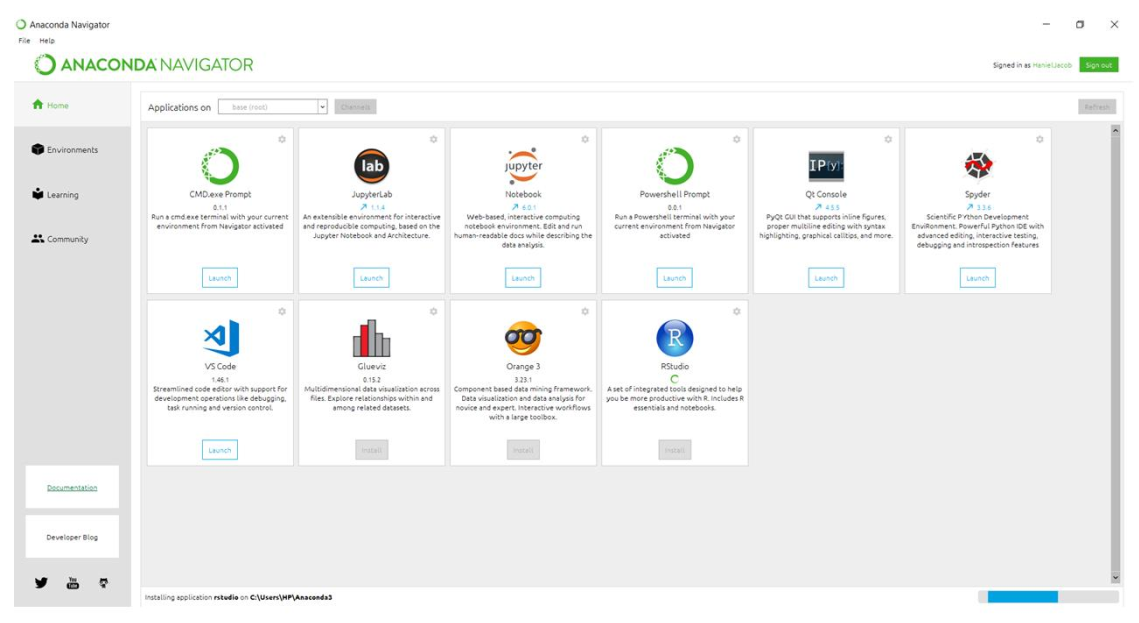
Task: Click the installation progress bar
Action: 1048,597
